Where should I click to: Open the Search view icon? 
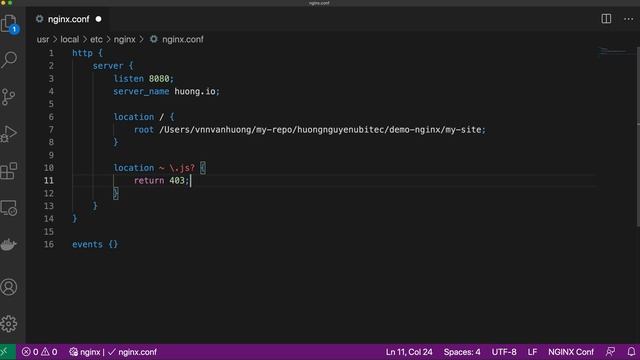9,60
